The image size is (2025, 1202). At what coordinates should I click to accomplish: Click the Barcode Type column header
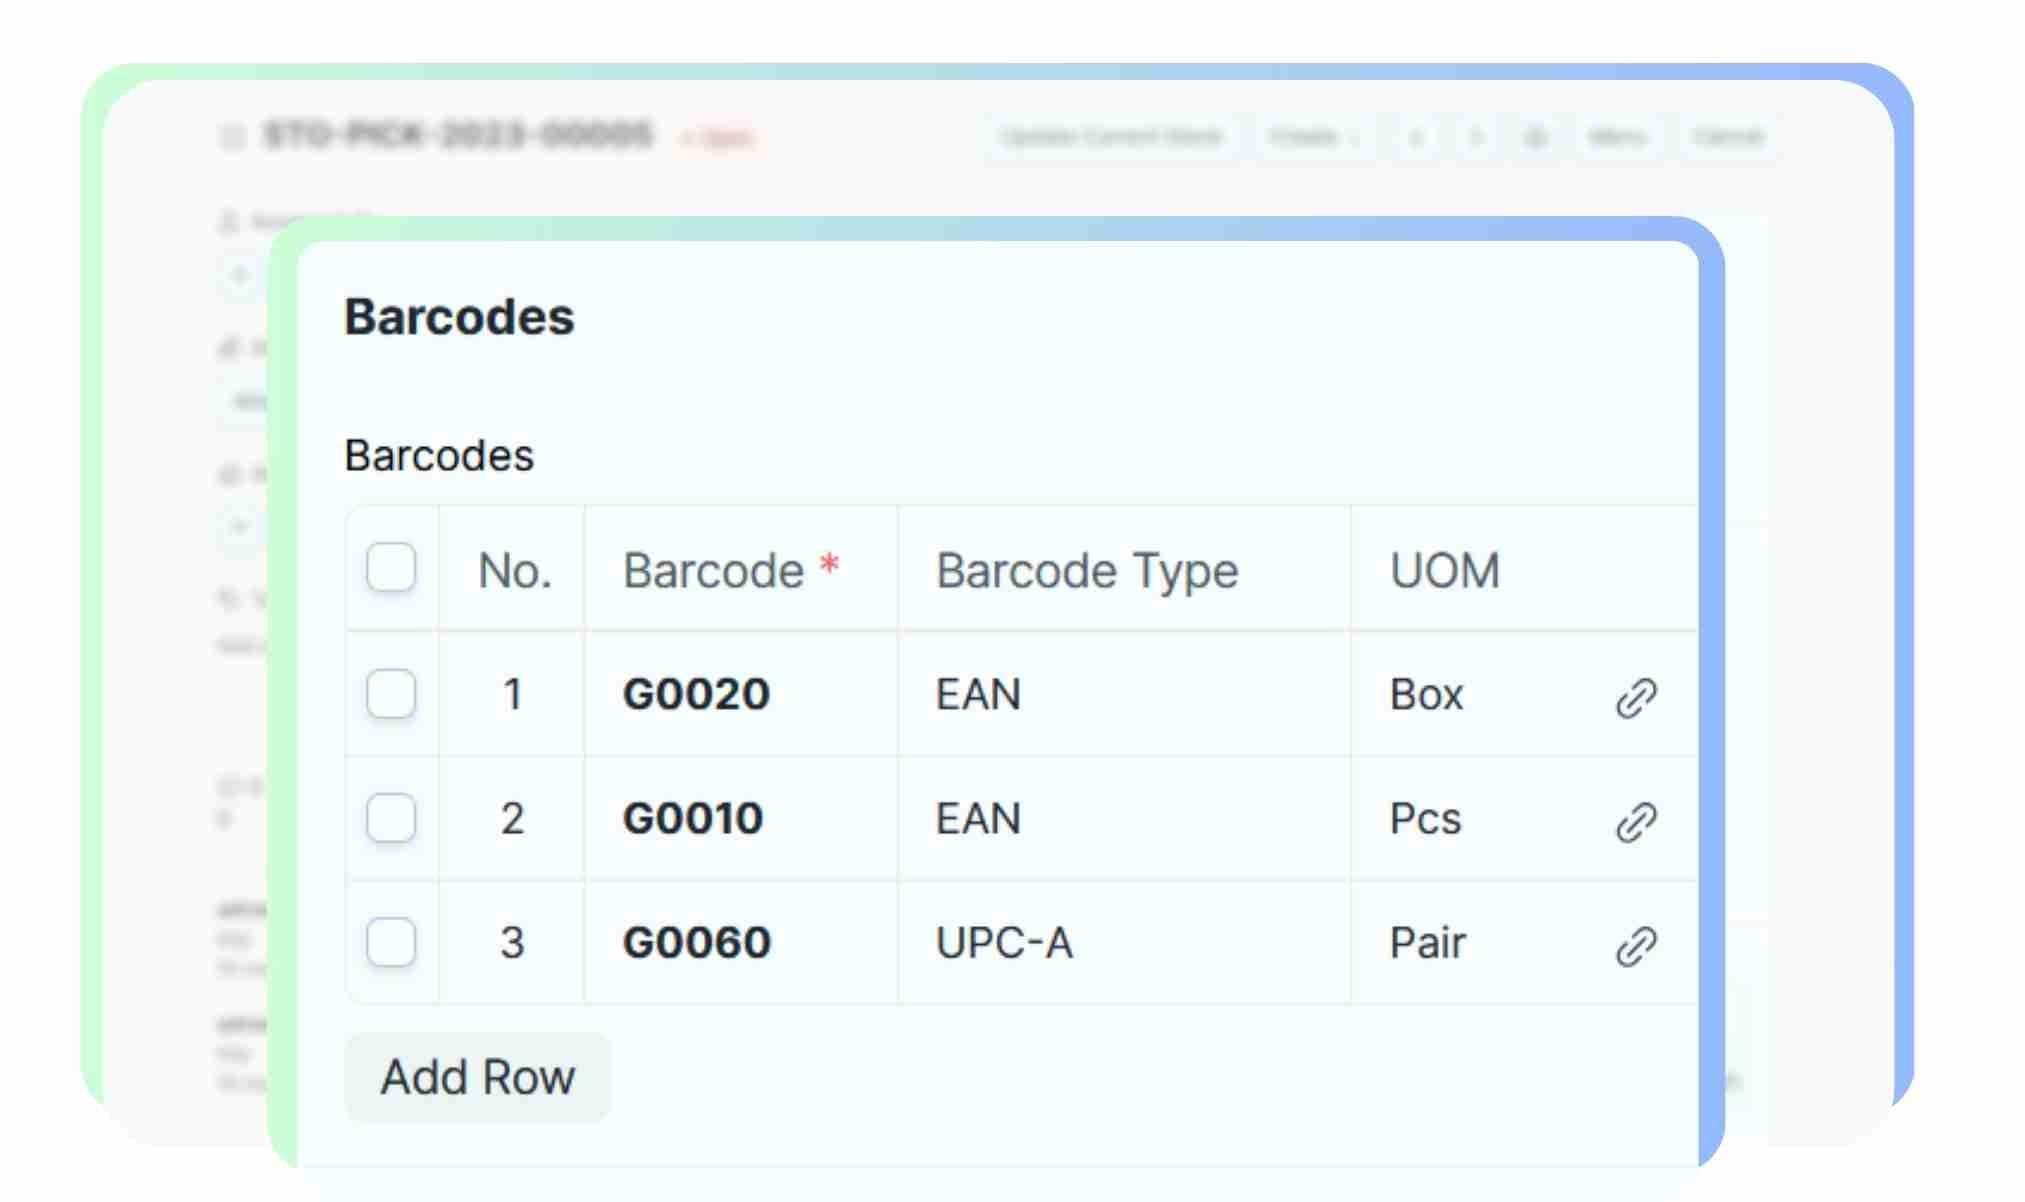[x=1086, y=571]
